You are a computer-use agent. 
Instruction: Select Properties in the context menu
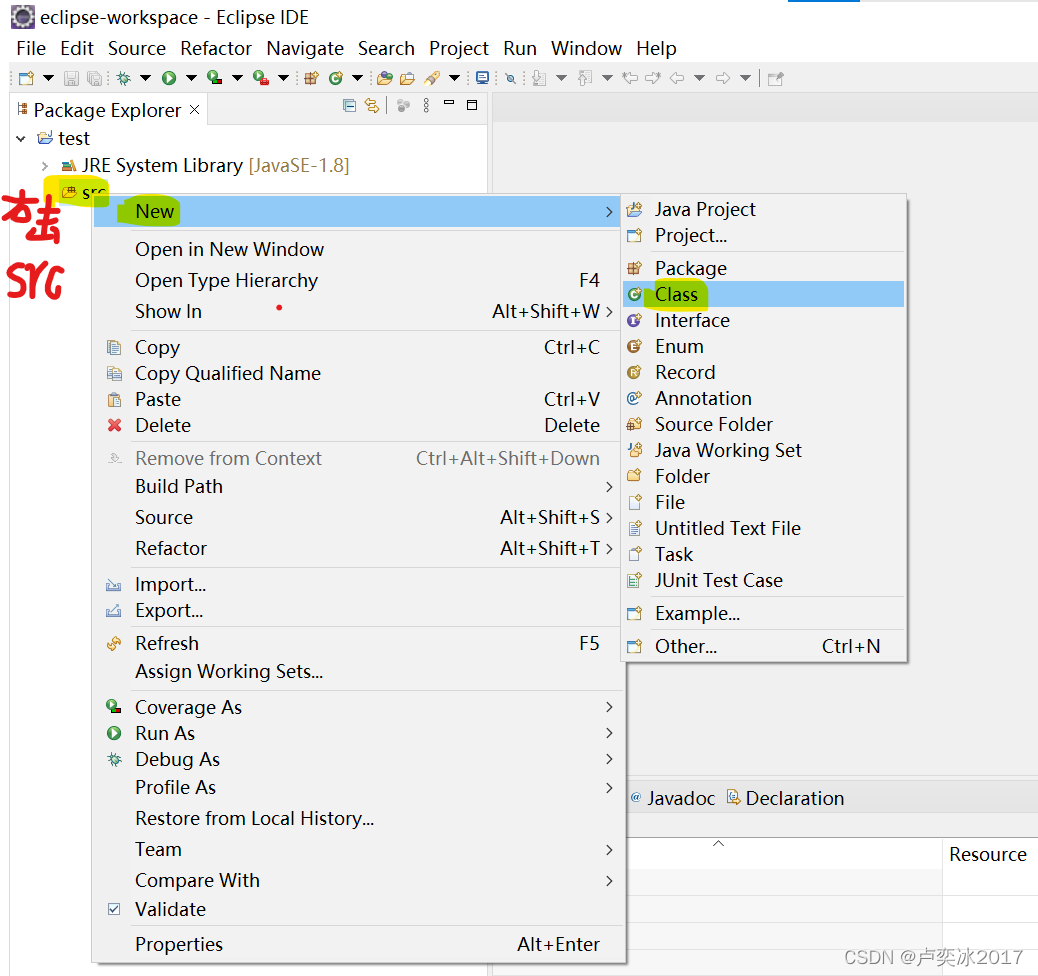tap(357, 945)
